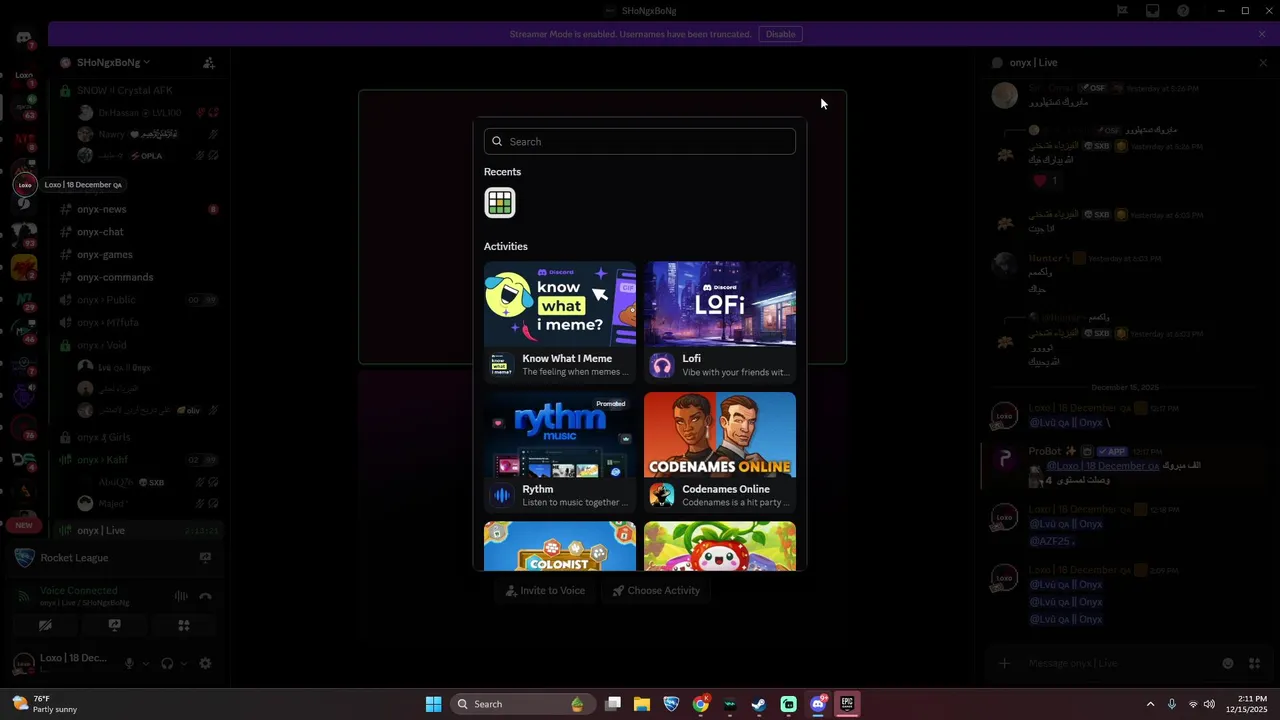The image size is (1280, 720).
Task: Toggle noise suppression waveform icon
Action: point(181,596)
